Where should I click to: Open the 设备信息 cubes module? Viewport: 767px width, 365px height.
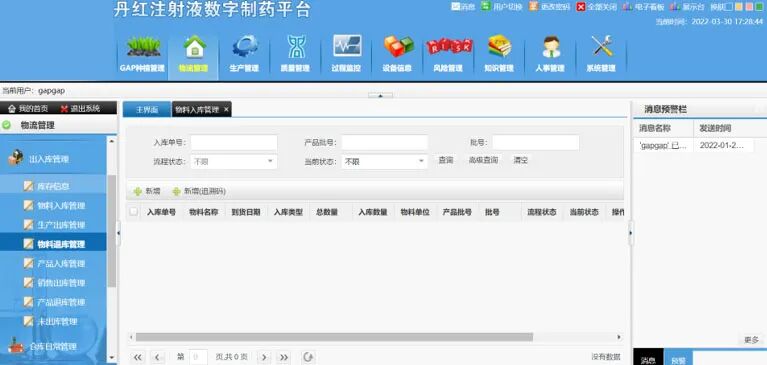point(397,54)
